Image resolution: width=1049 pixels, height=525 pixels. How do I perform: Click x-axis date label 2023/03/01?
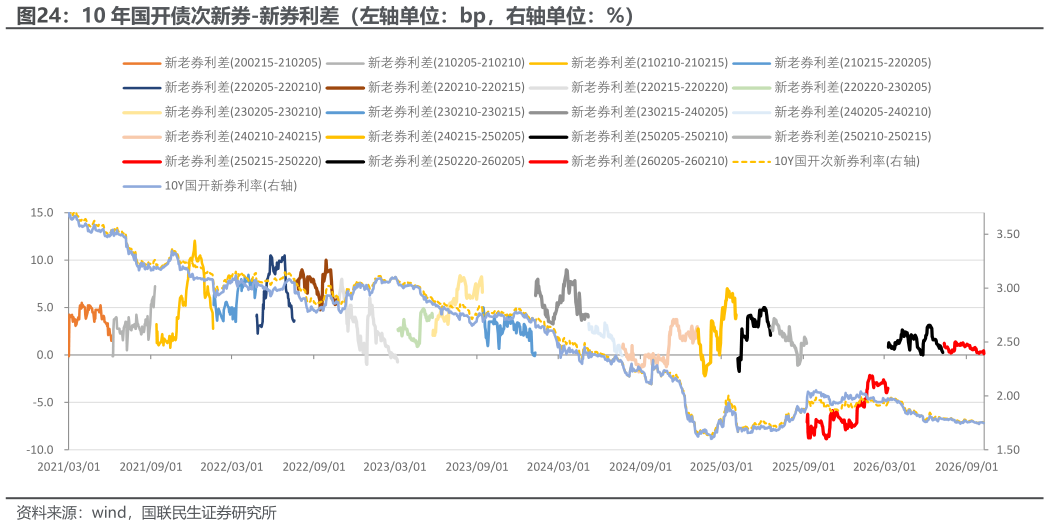(x=395, y=467)
